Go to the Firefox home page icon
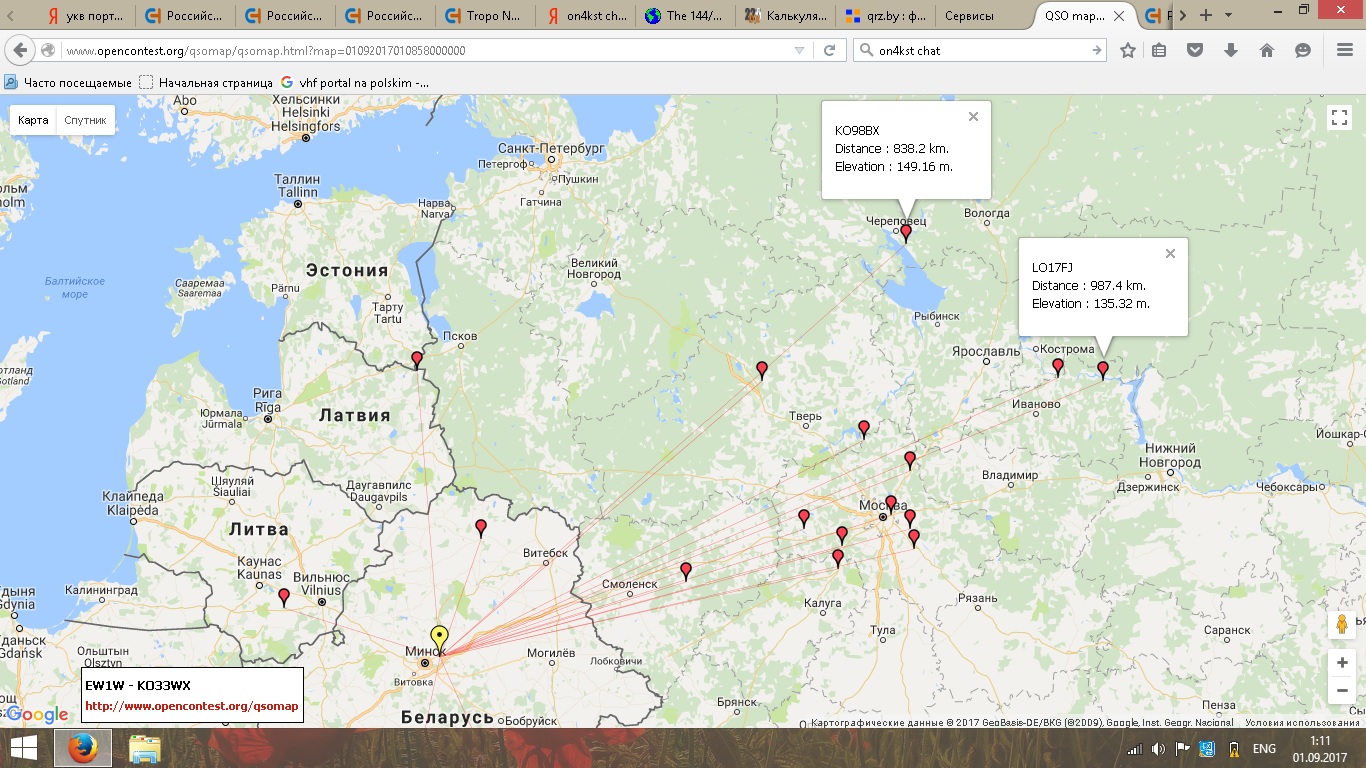The width and height of the screenshot is (1366, 768). (x=1267, y=50)
